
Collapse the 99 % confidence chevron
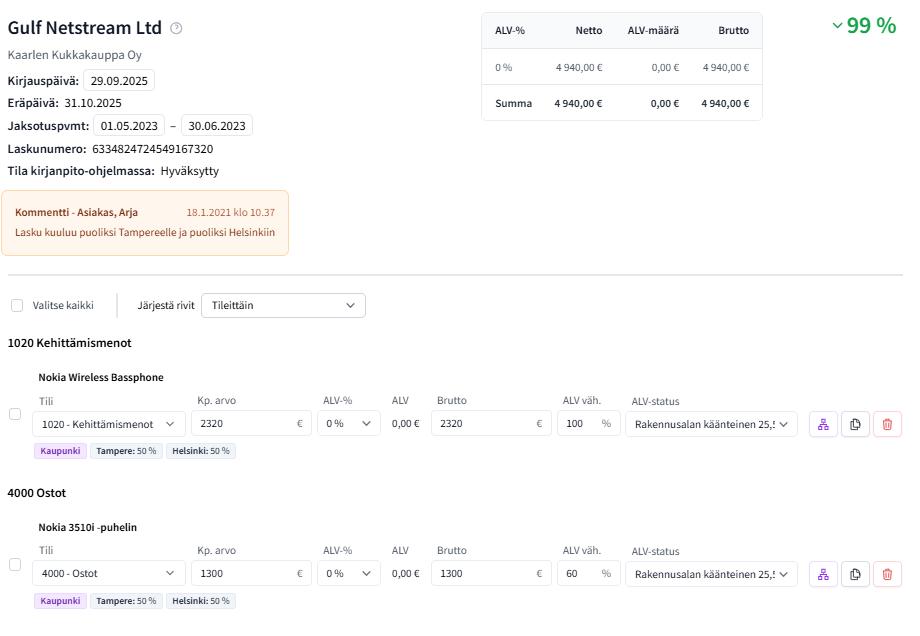[x=837, y=26]
